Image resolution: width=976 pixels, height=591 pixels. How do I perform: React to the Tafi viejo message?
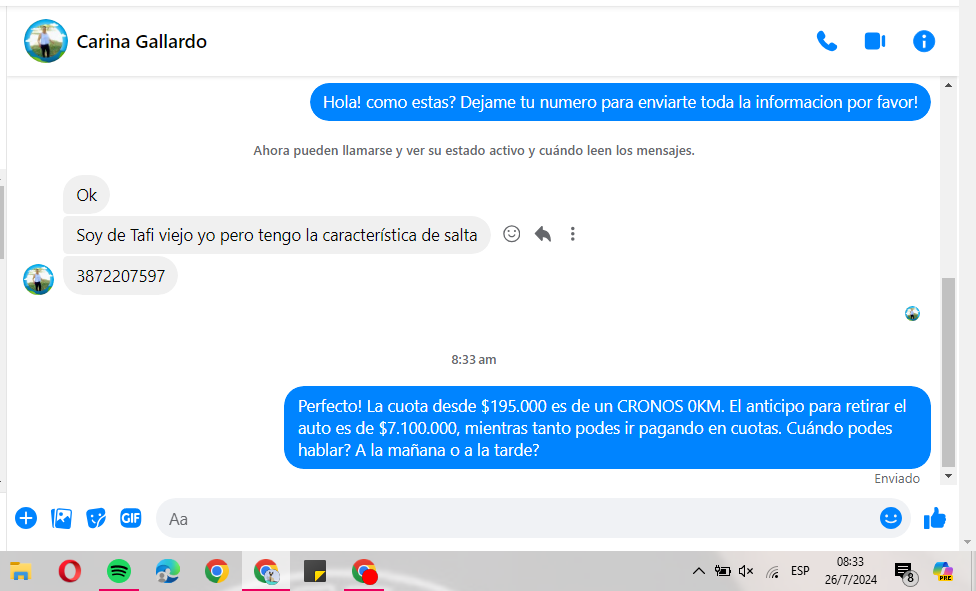[512, 234]
